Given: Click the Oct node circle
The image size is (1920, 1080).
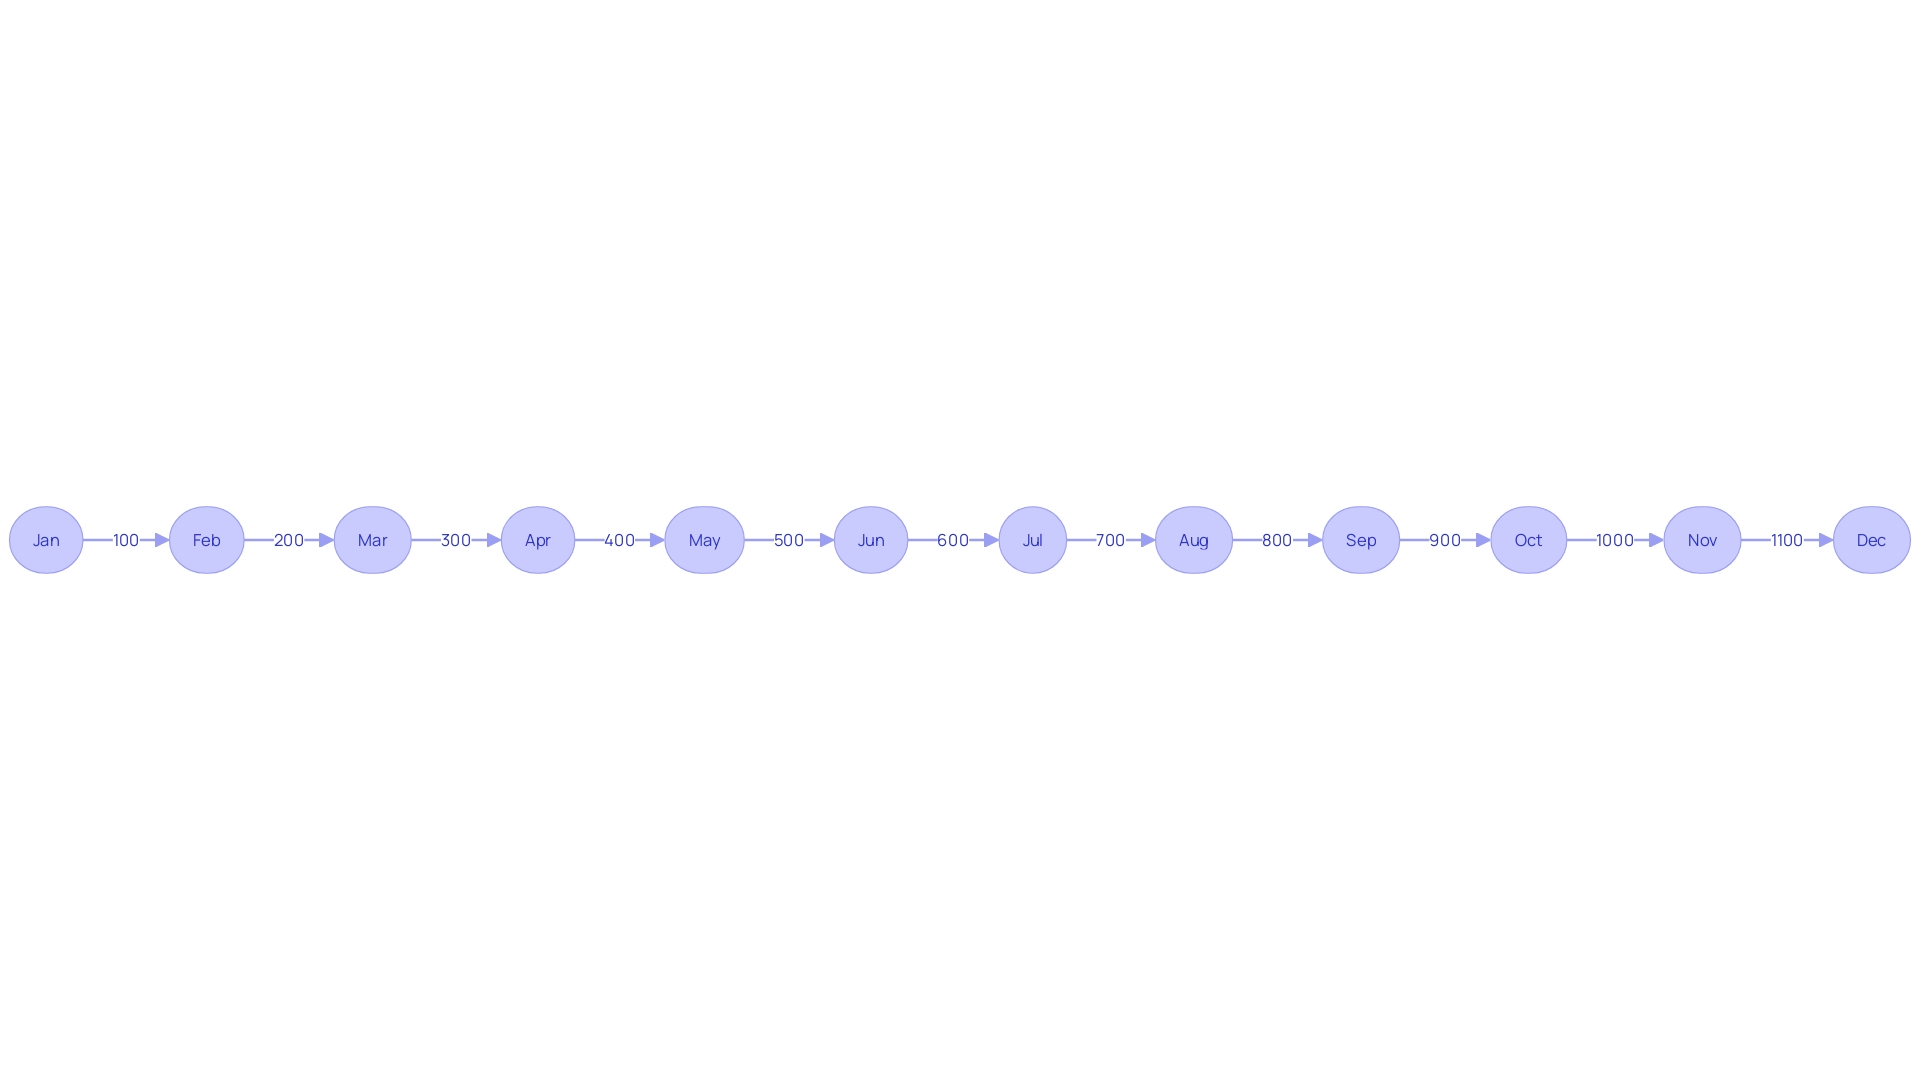Looking at the screenshot, I should 1526,539.
